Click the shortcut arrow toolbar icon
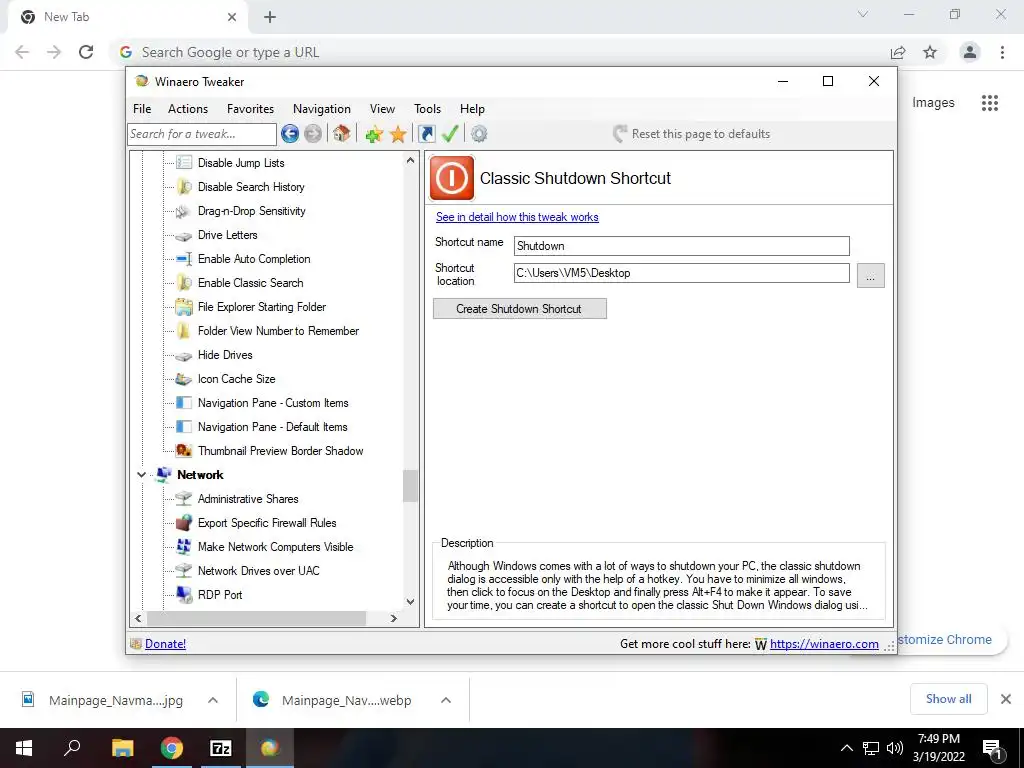The image size is (1024, 768). [x=426, y=134]
